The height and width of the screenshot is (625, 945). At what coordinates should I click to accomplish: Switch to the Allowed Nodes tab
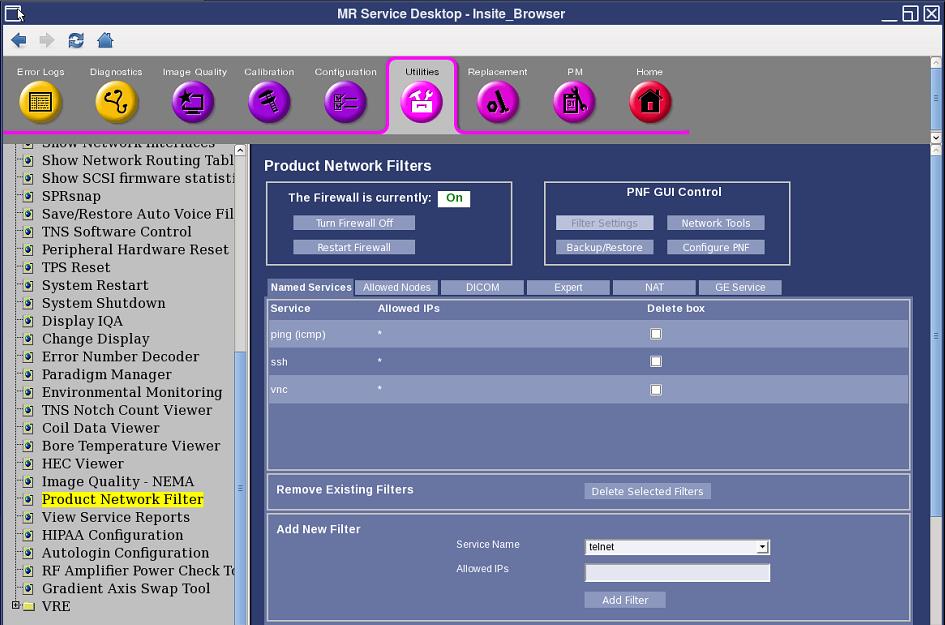[396, 287]
